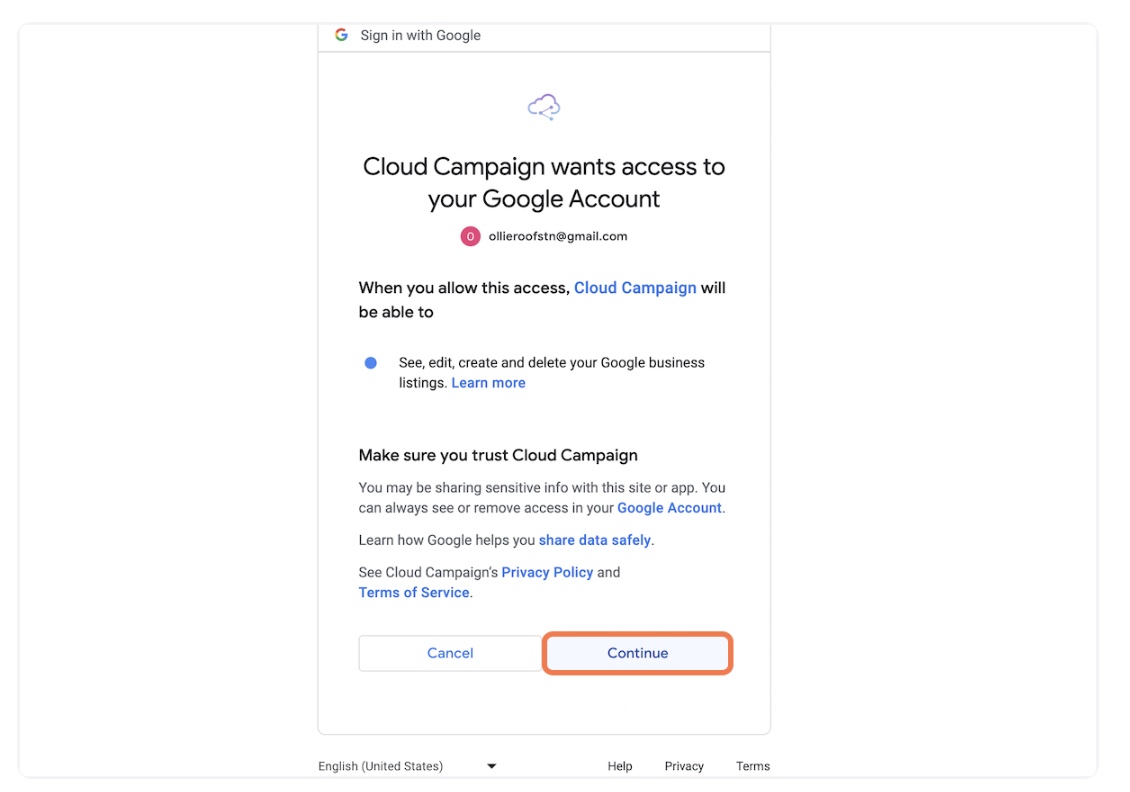Open the Terms of Service link

414,592
